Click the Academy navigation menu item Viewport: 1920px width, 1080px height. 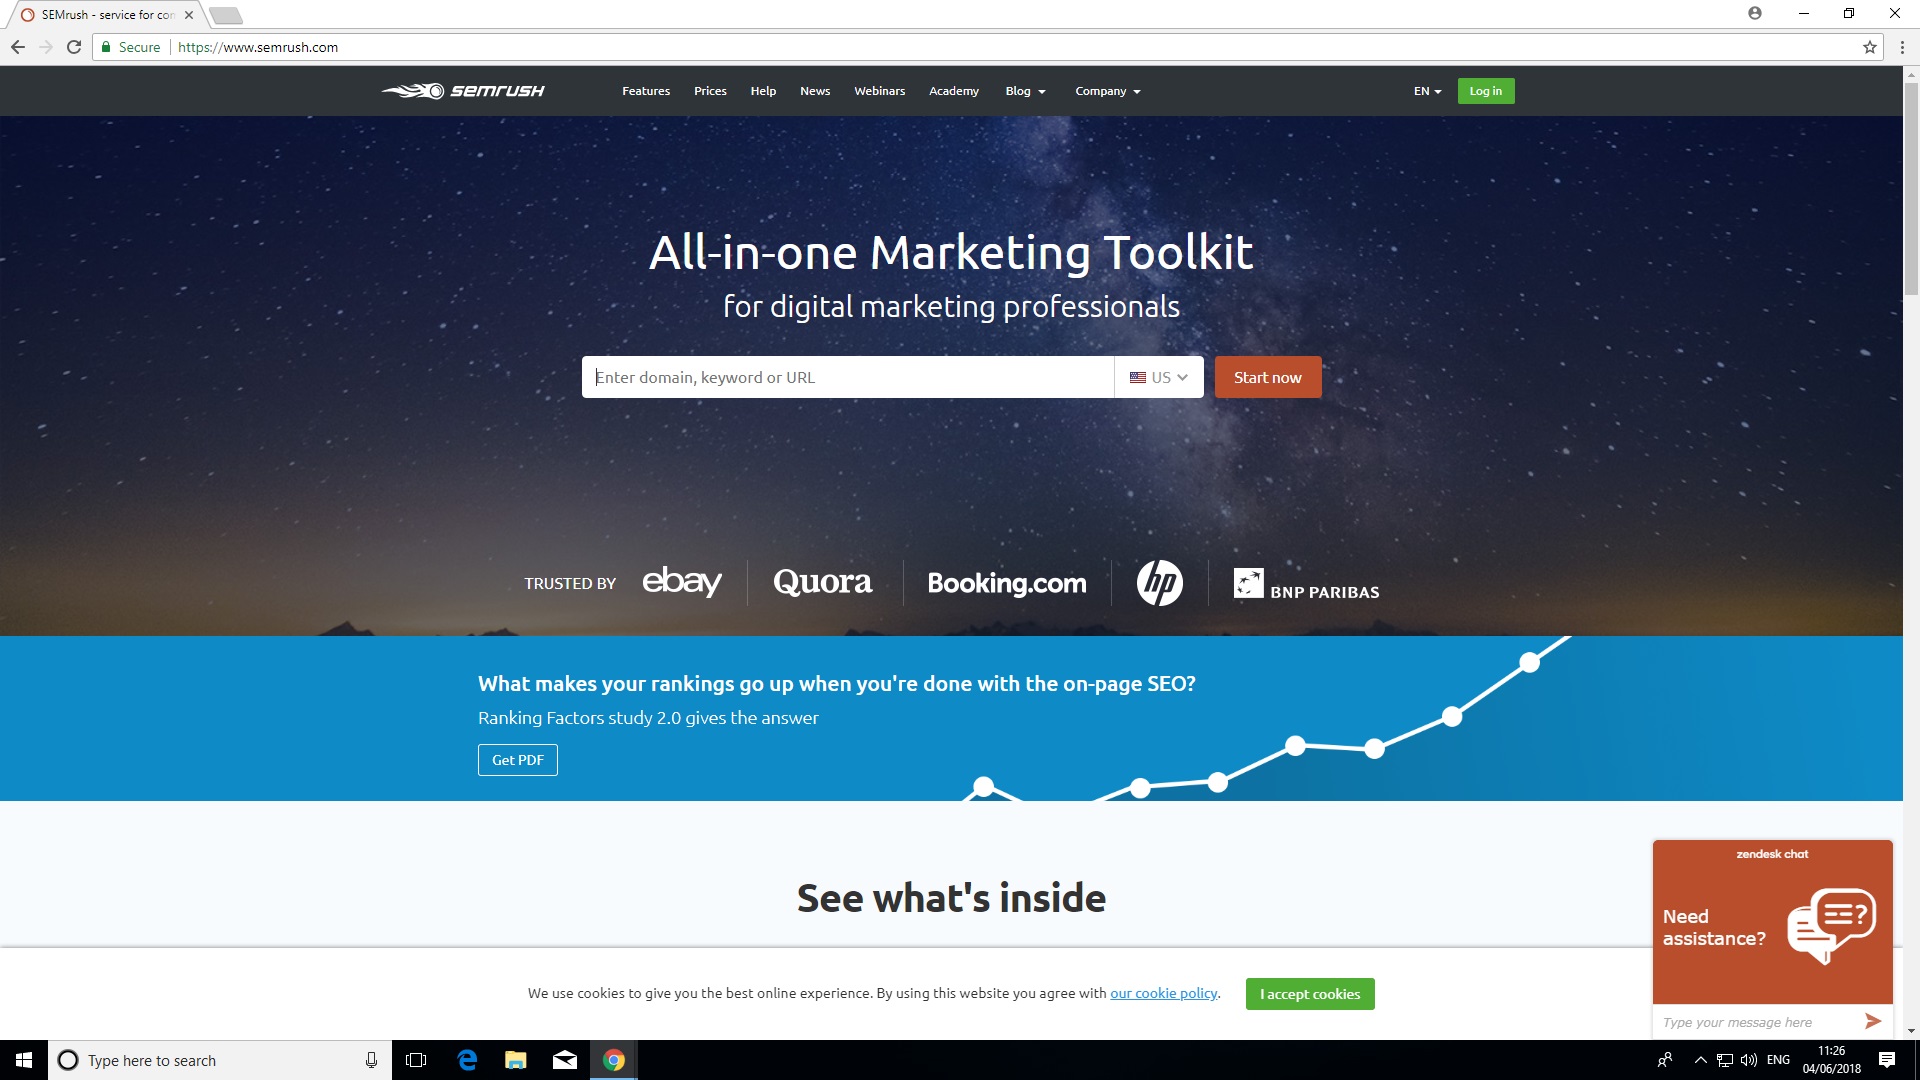click(955, 91)
